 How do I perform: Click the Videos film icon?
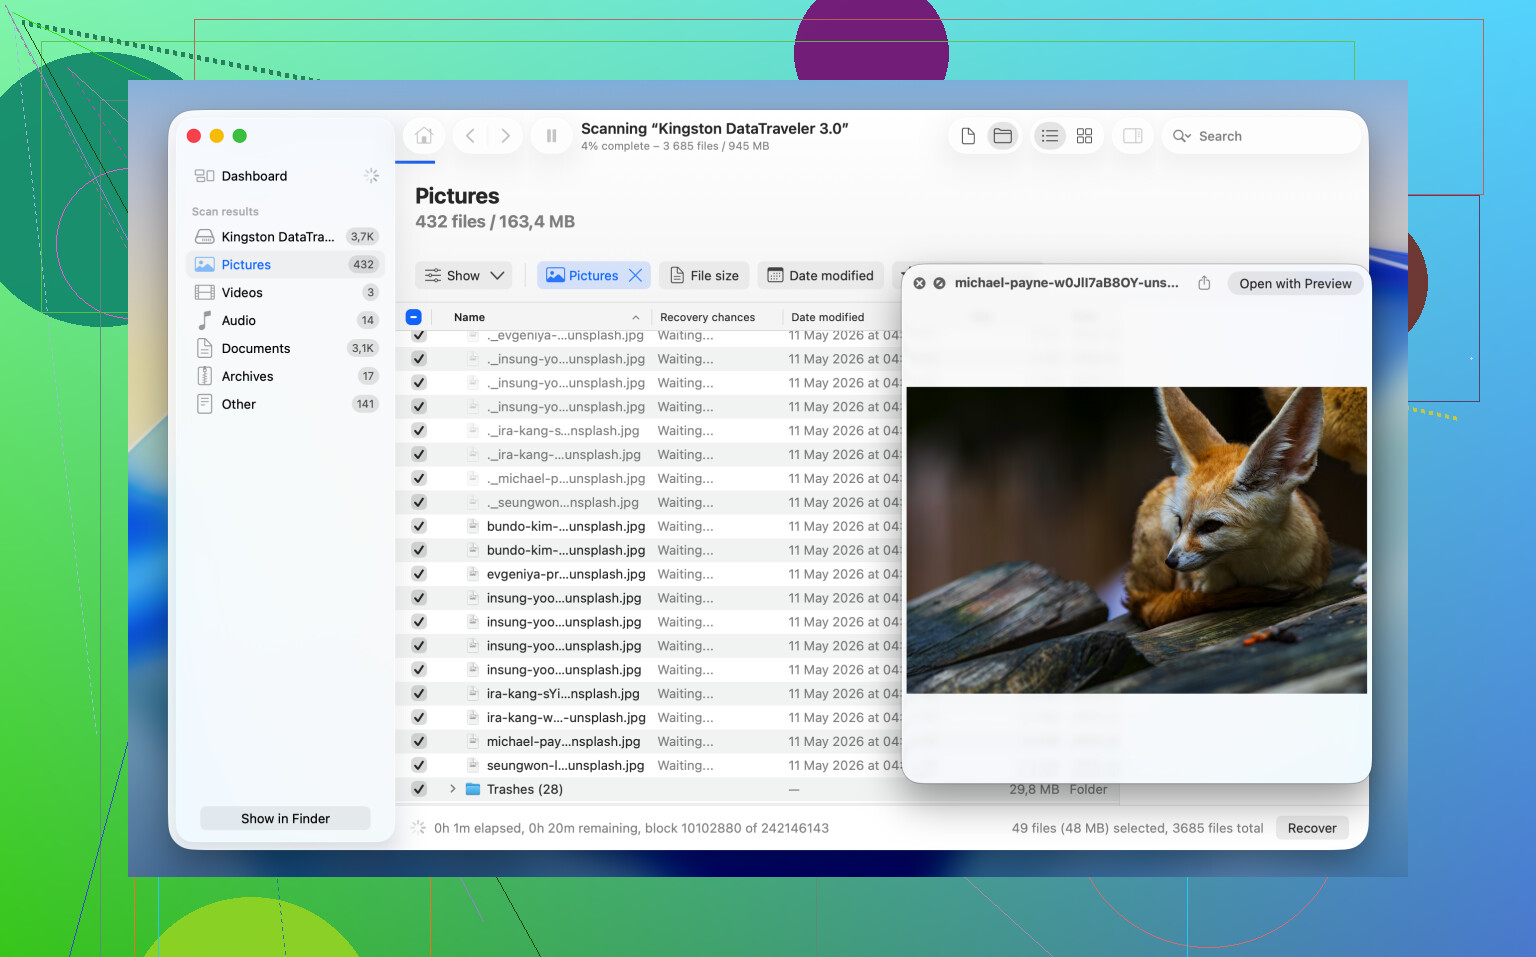tap(204, 293)
